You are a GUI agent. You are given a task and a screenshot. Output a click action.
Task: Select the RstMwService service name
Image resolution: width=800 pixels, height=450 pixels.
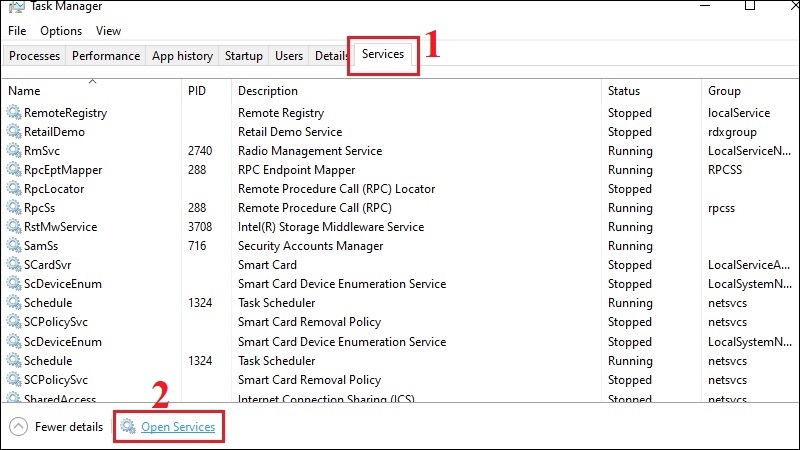pos(60,227)
